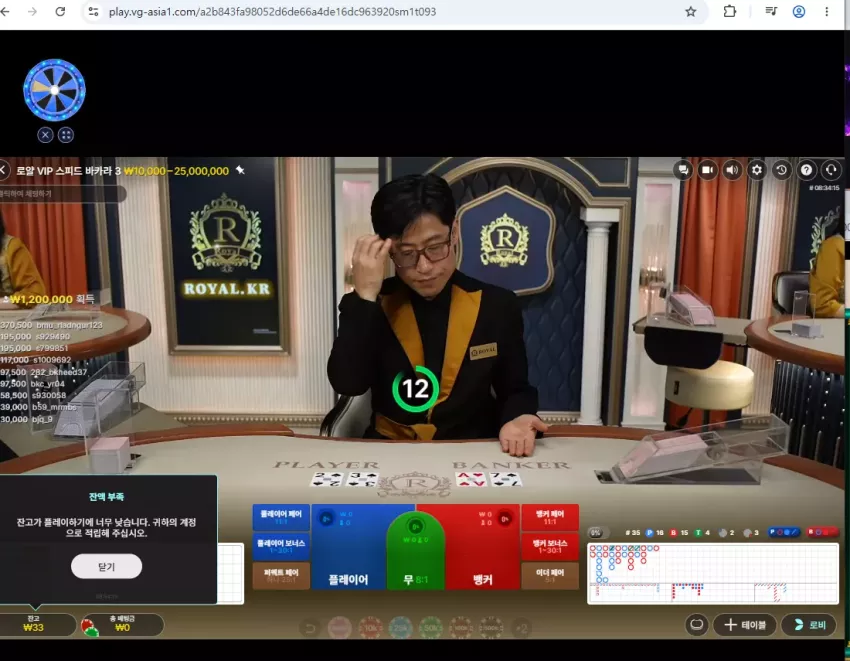The image size is (850, 661).
Task: Mute the game sound speaker icon
Action: click(x=732, y=170)
